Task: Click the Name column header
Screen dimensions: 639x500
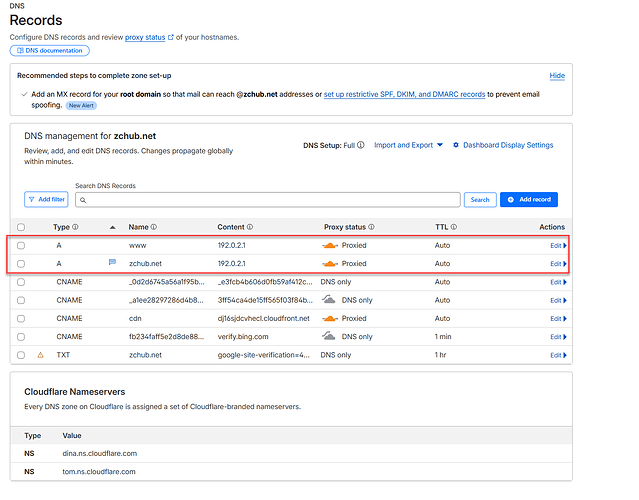Action: pyautogui.click(x=139, y=227)
